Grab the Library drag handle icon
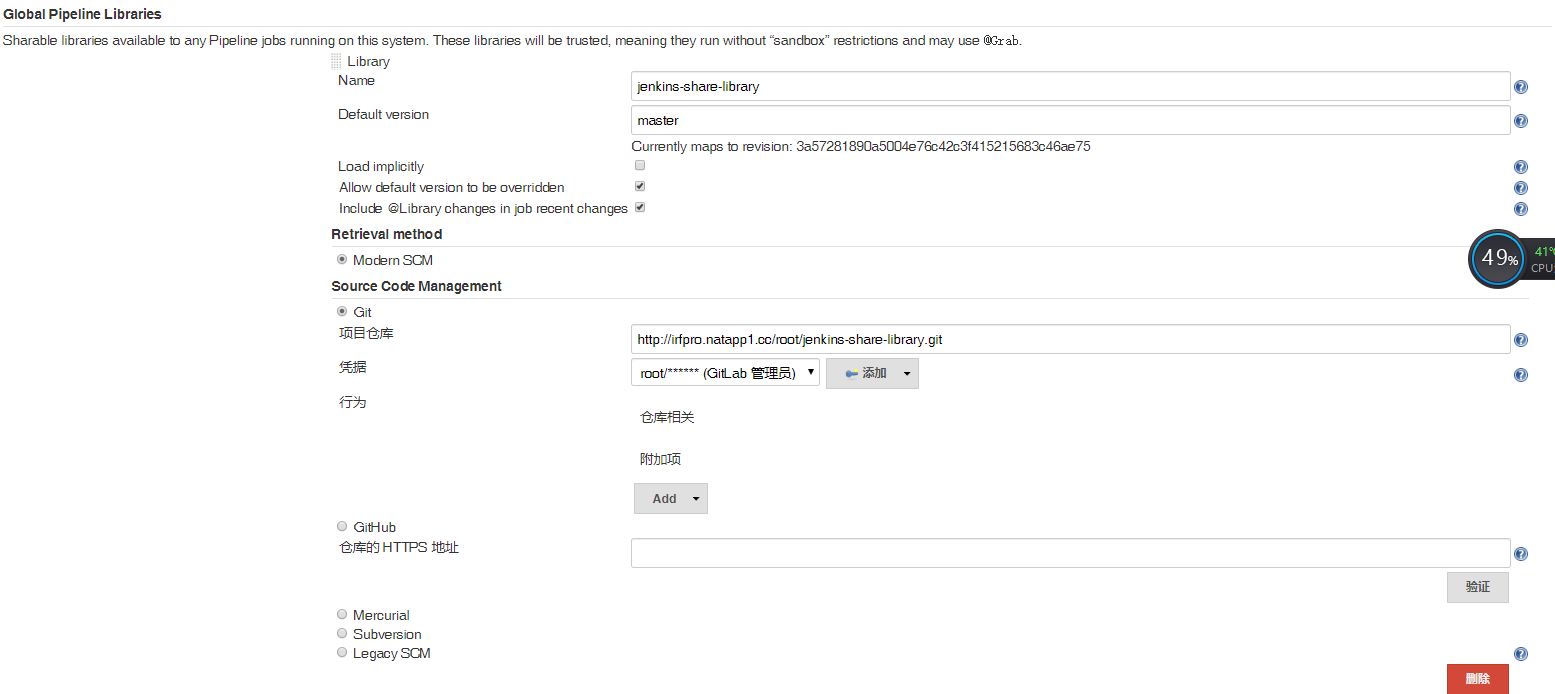The height and width of the screenshot is (694, 1555). click(336, 61)
